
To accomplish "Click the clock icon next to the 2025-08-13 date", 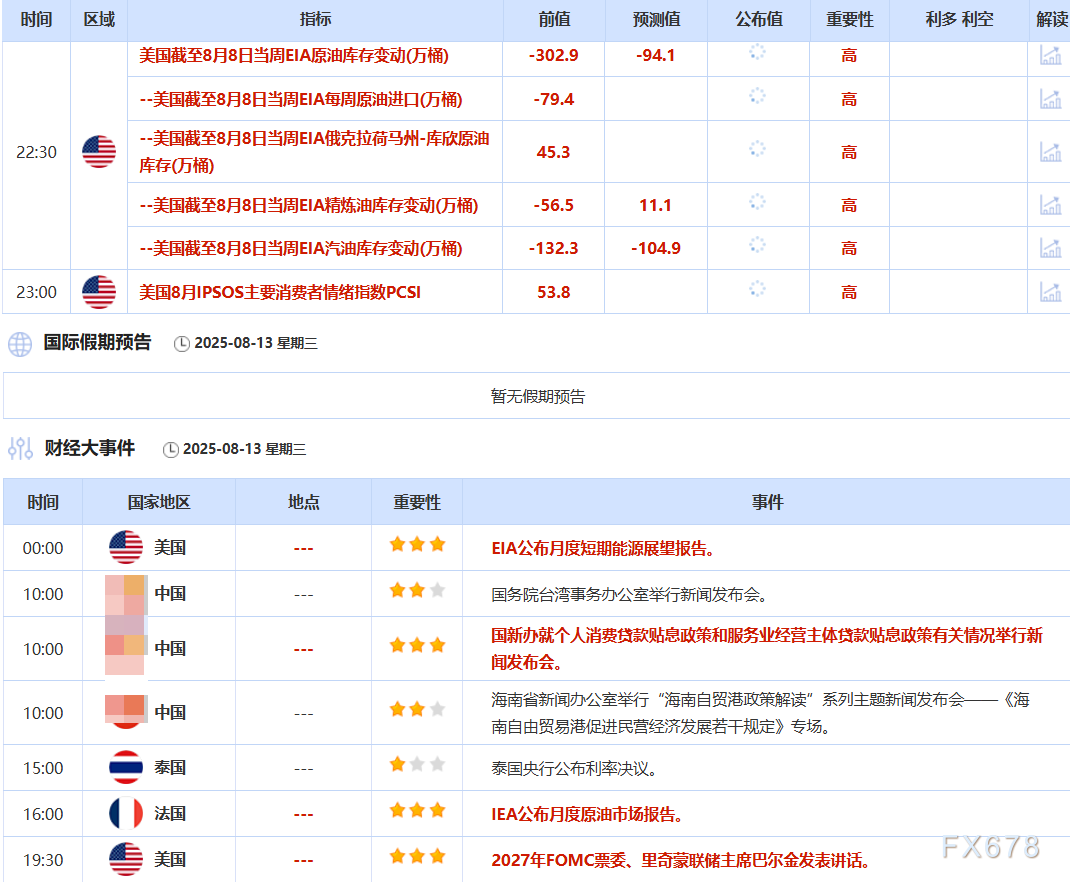I will [182, 344].
